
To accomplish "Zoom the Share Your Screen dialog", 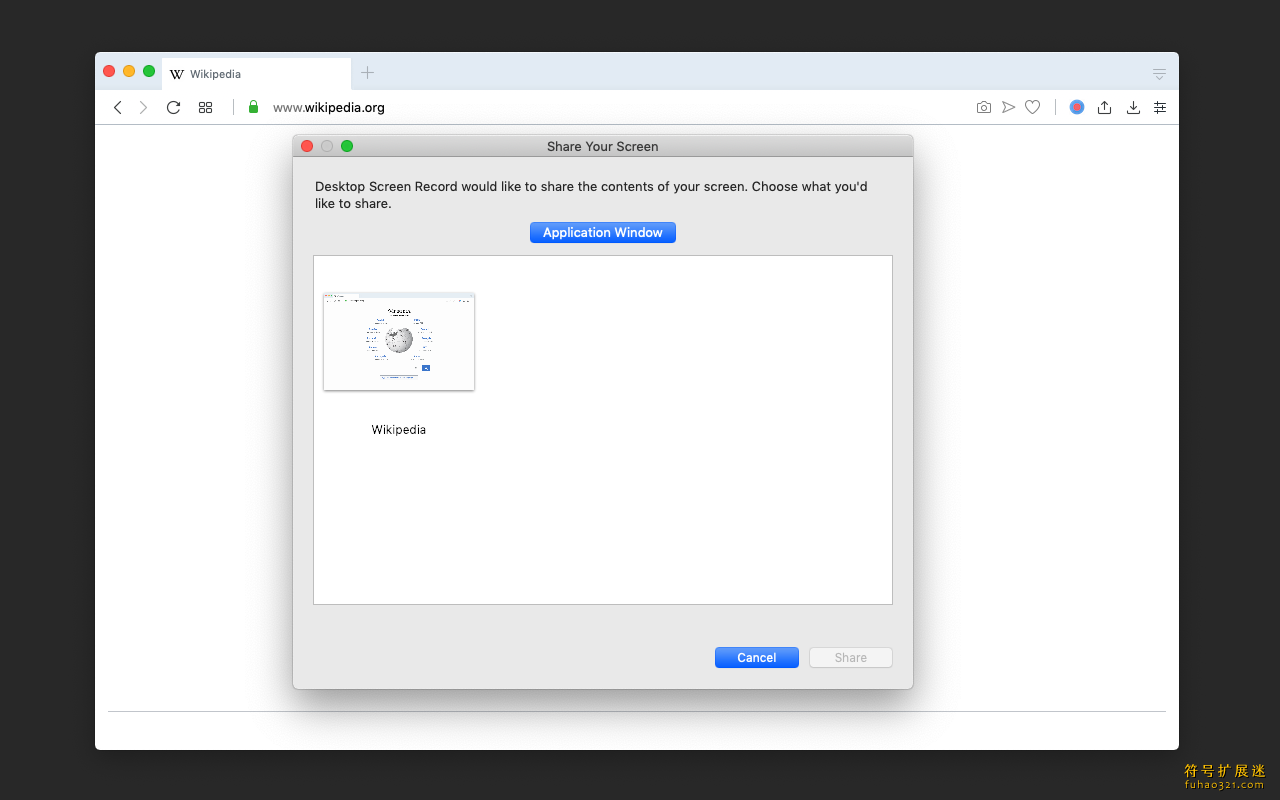I will (347, 146).
